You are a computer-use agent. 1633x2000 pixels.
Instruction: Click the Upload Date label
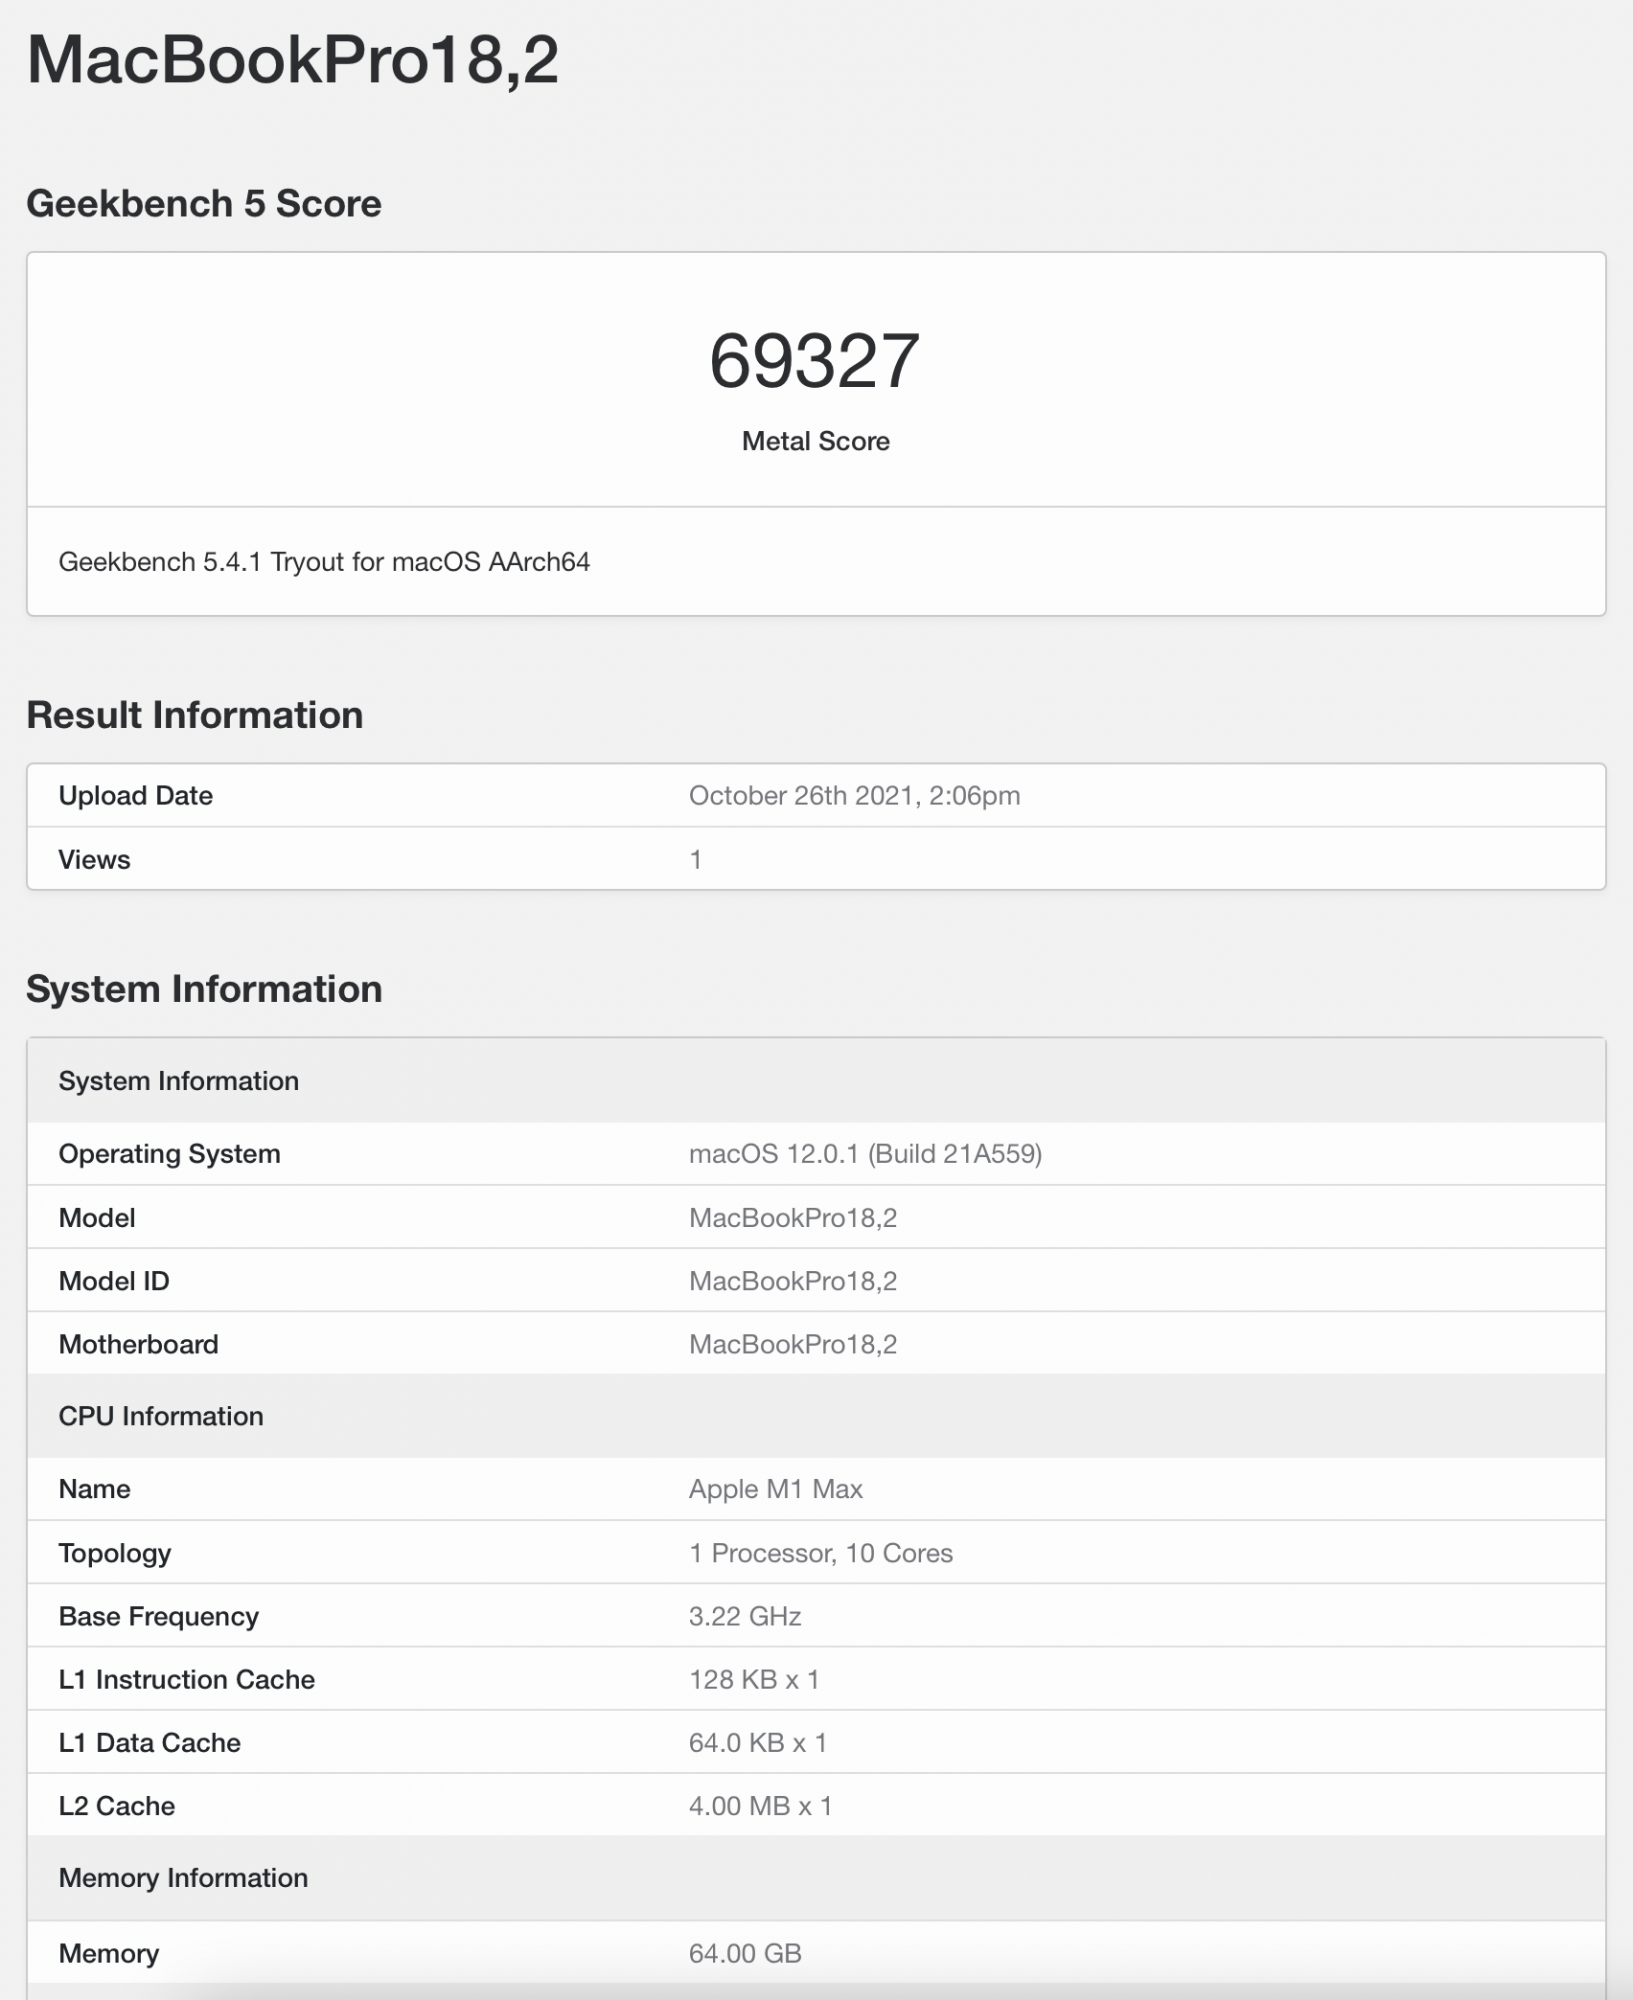136,796
